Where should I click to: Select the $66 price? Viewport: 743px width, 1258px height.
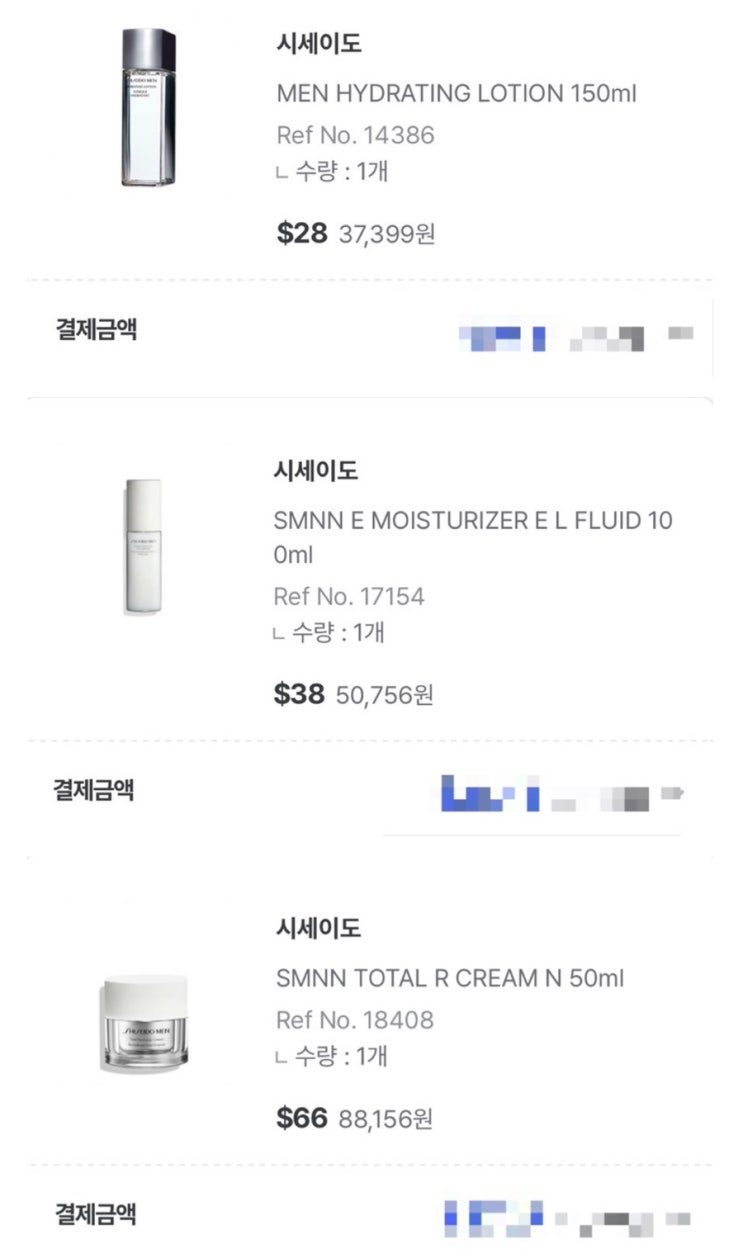pyautogui.click(x=301, y=1118)
